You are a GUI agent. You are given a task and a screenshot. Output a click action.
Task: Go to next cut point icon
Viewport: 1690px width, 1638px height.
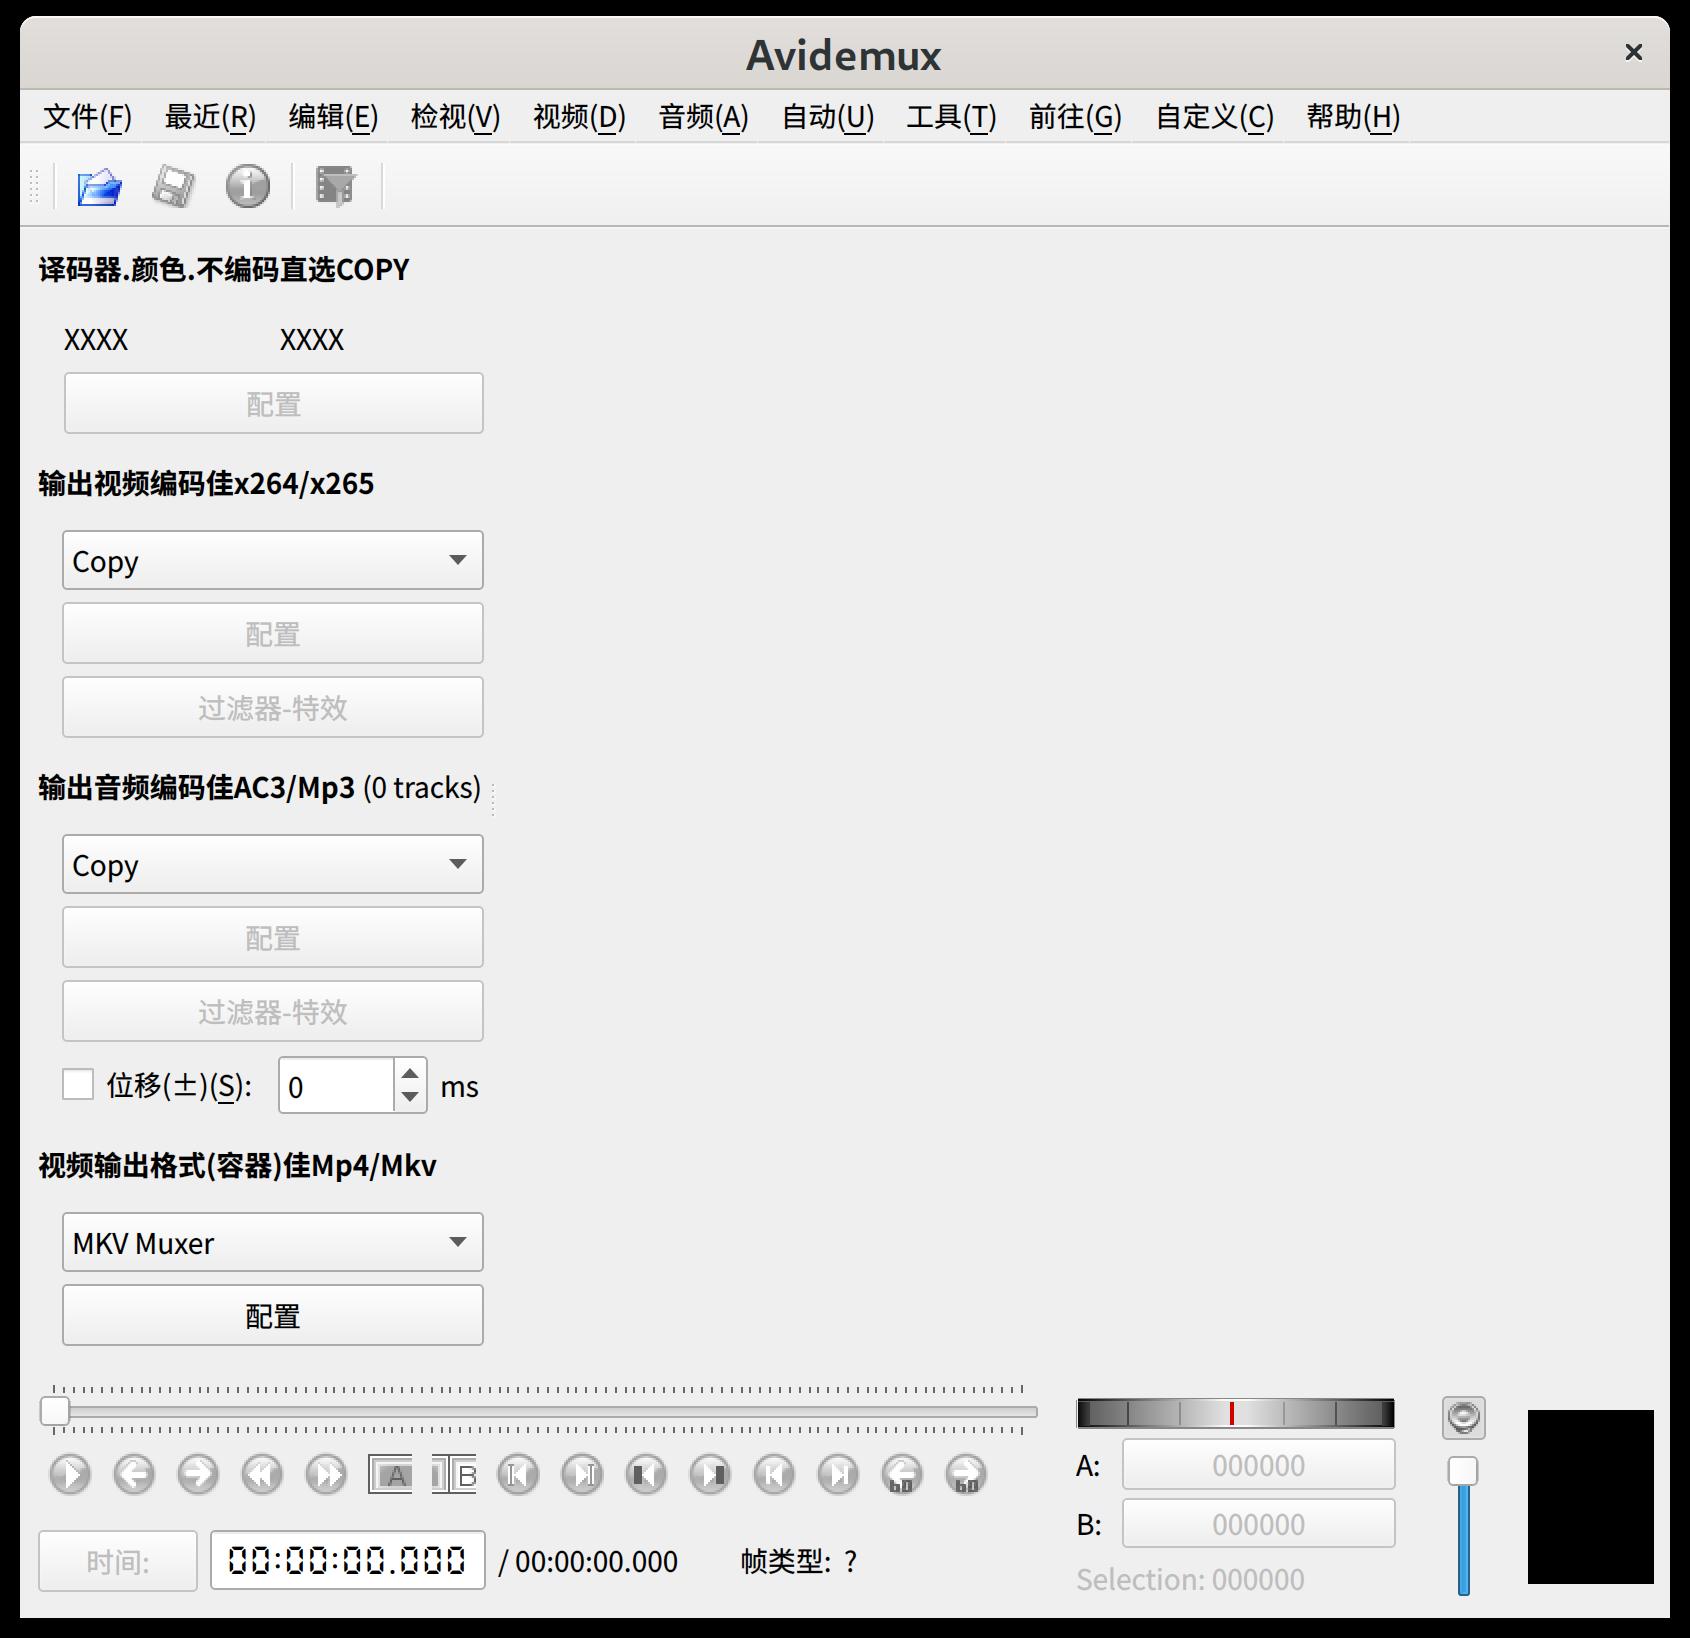(582, 1474)
